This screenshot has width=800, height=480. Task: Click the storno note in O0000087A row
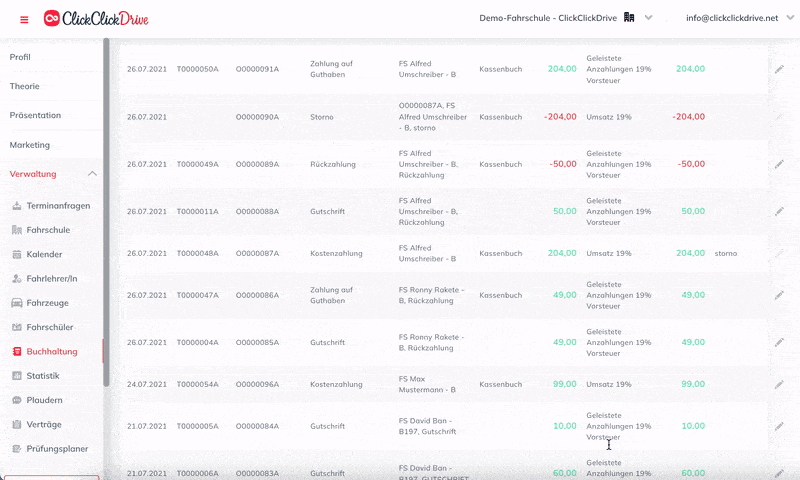point(726,253)
